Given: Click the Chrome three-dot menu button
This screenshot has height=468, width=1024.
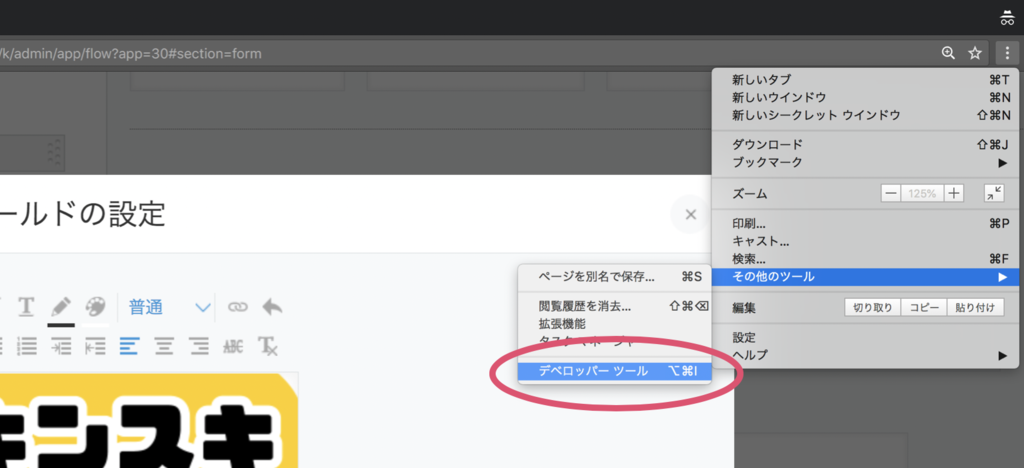Looking at the screenshot, I should 1006,53.
